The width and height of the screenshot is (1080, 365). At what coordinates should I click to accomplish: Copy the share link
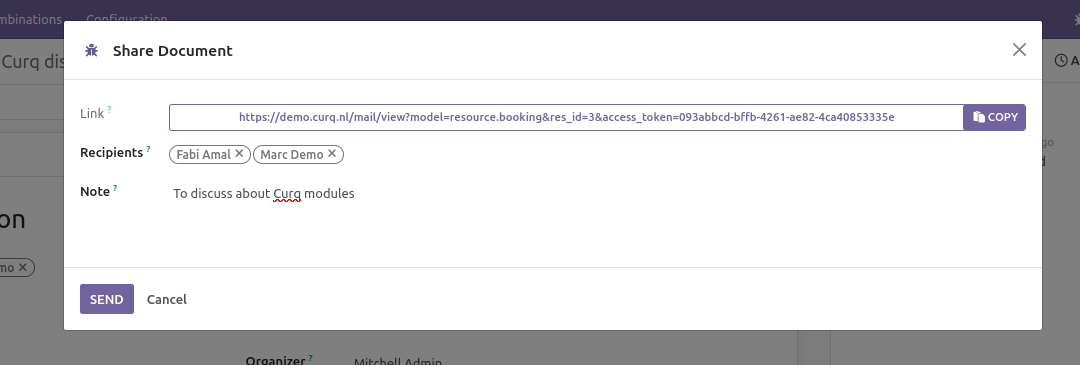click(995, 117)
